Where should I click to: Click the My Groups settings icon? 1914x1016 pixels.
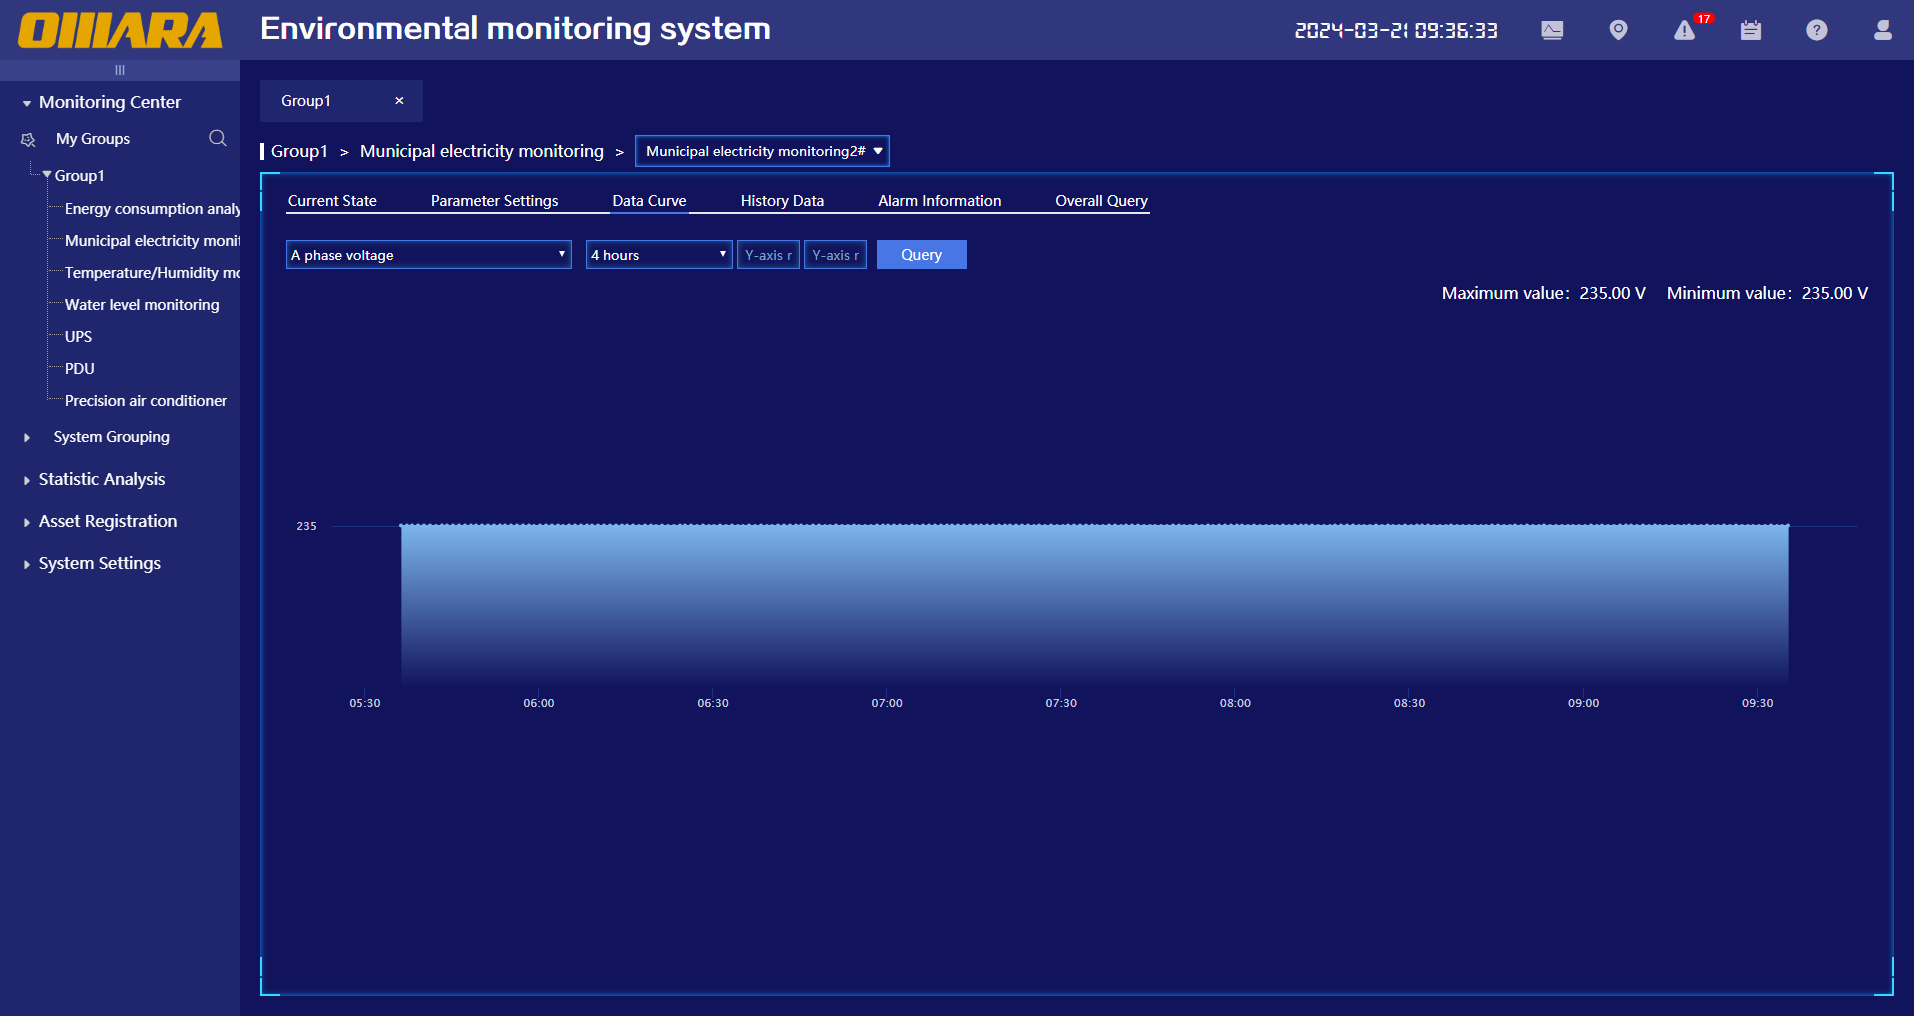(28, 140)
